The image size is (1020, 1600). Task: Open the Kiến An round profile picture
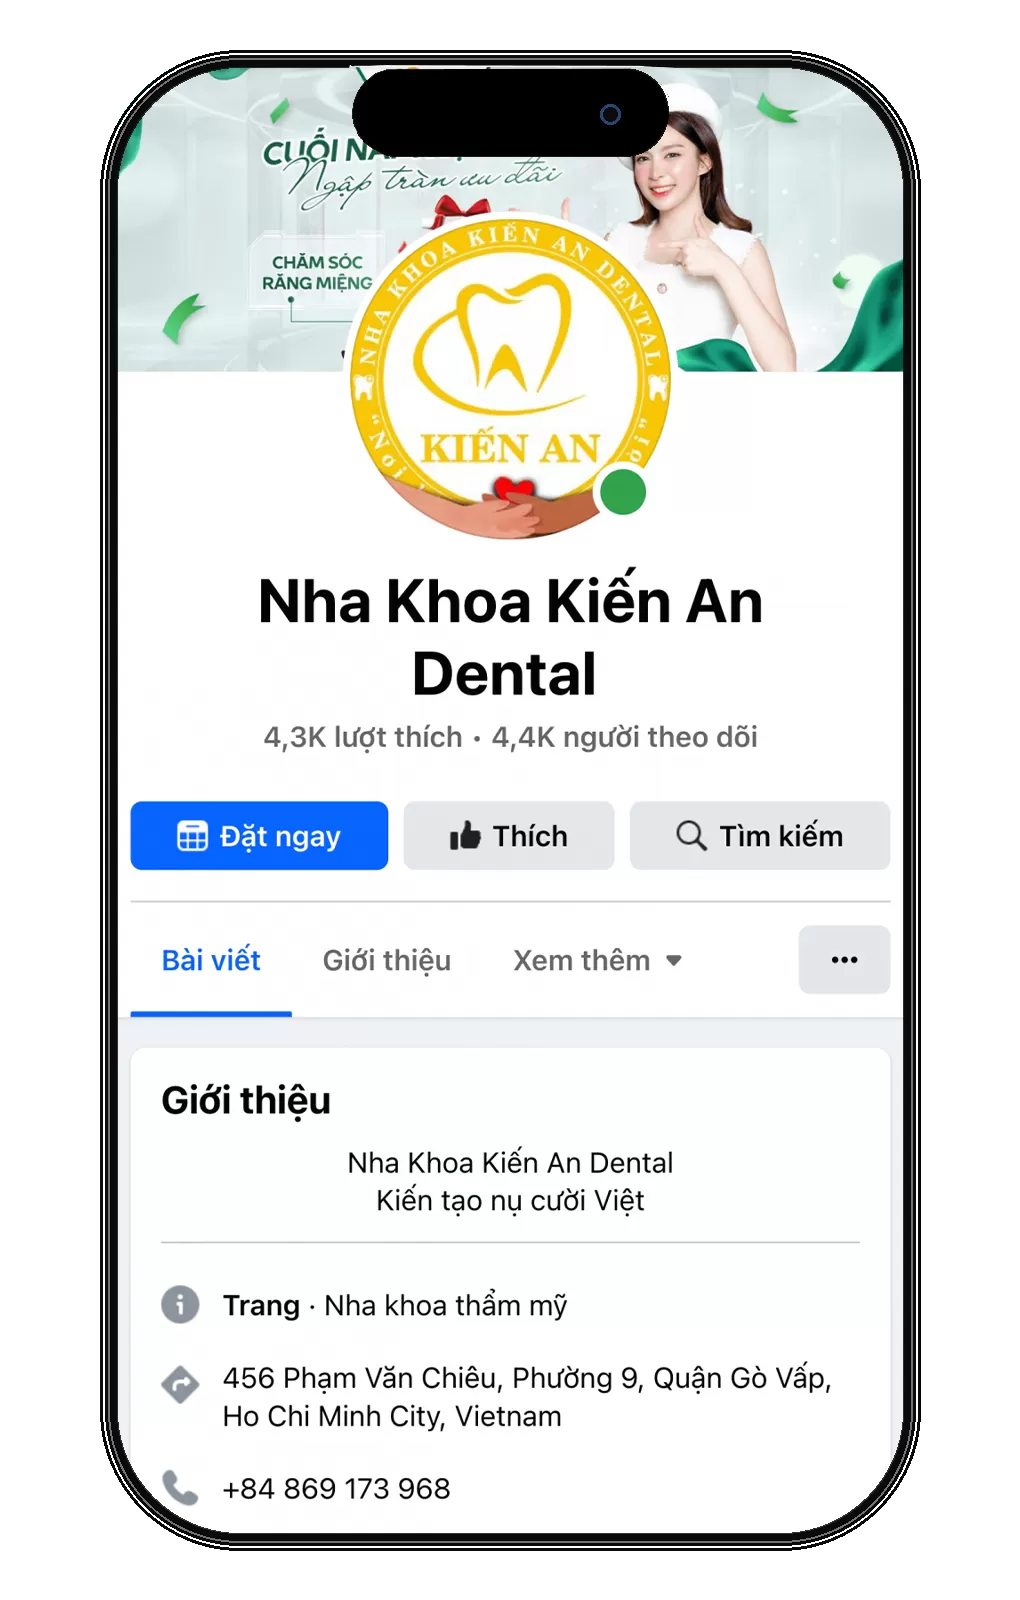[x=510, y=378]
